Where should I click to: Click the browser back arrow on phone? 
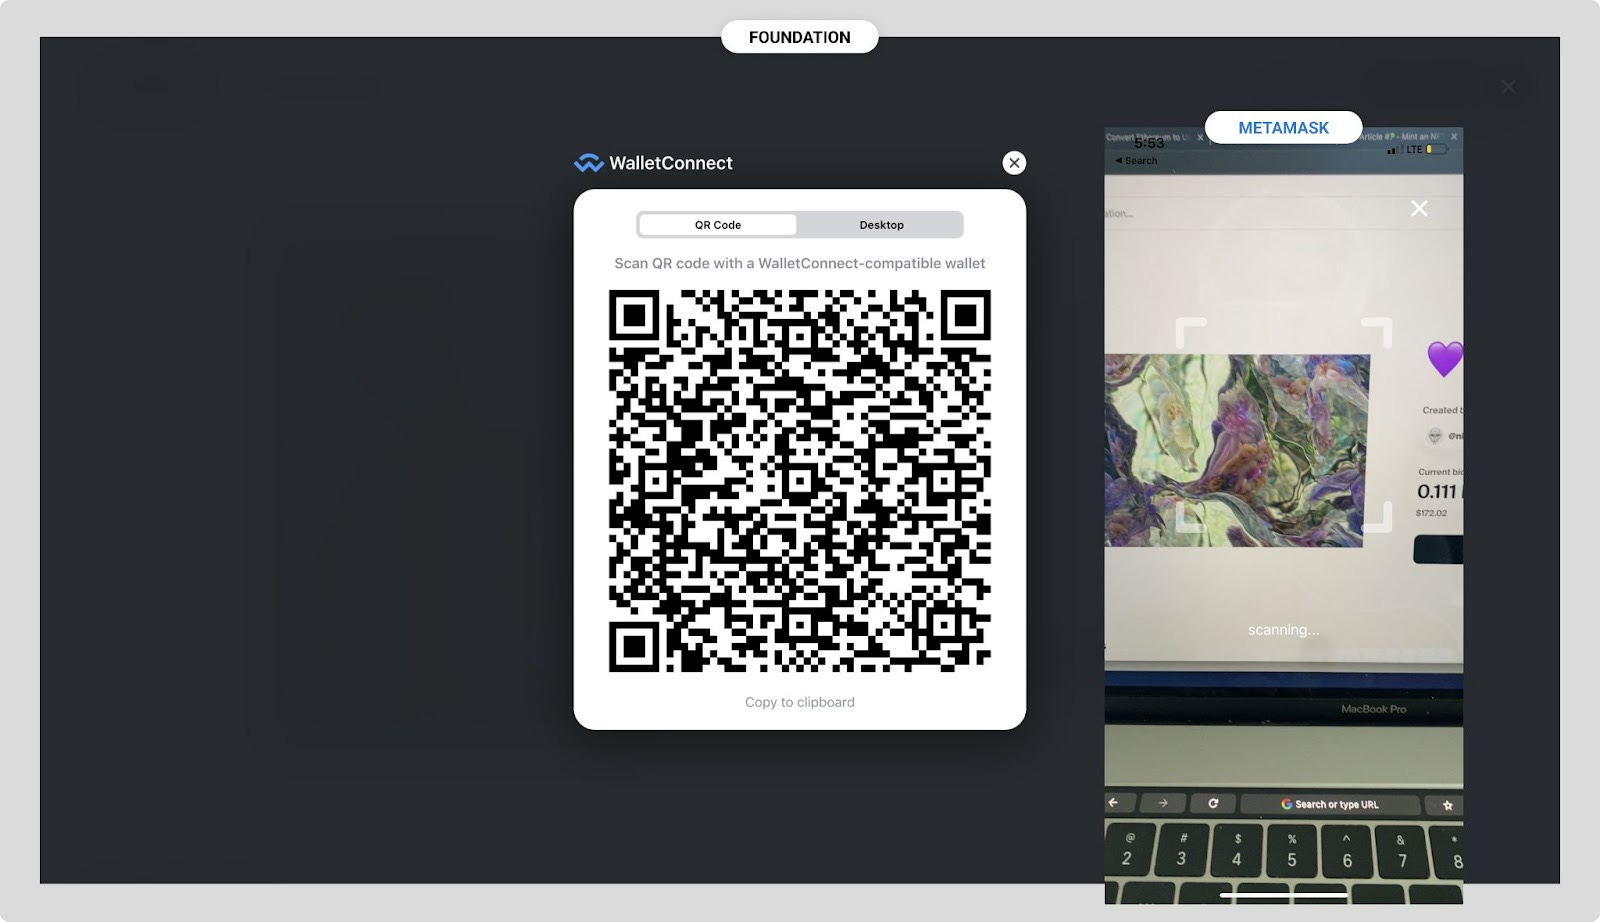[x=1114, y=803]
